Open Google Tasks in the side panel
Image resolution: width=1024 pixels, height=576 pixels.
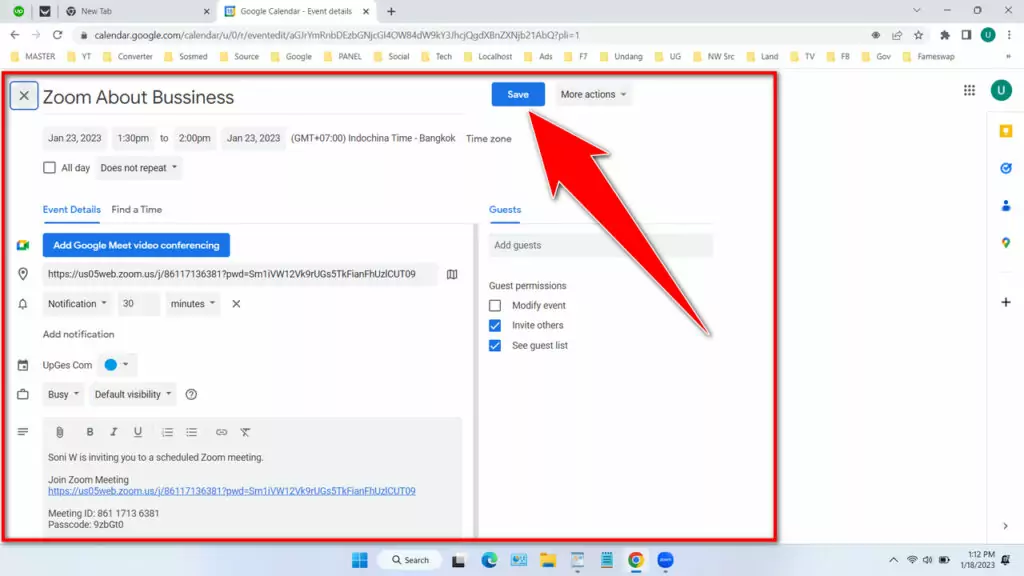point(1006,168)
